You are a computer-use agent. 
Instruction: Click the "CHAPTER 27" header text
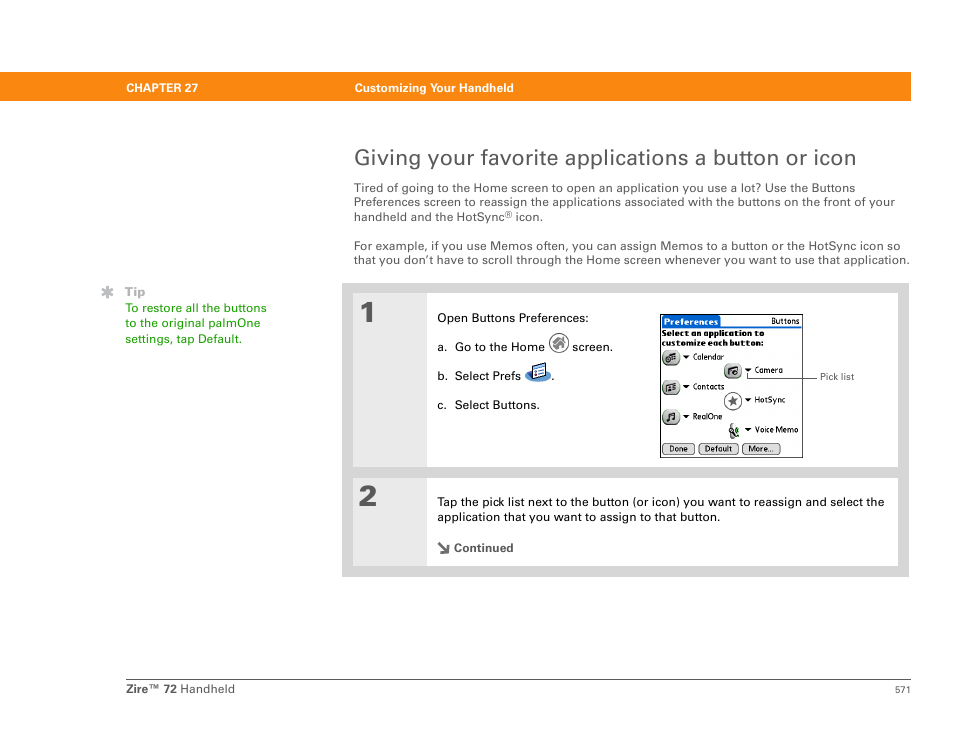coord(162,88)
